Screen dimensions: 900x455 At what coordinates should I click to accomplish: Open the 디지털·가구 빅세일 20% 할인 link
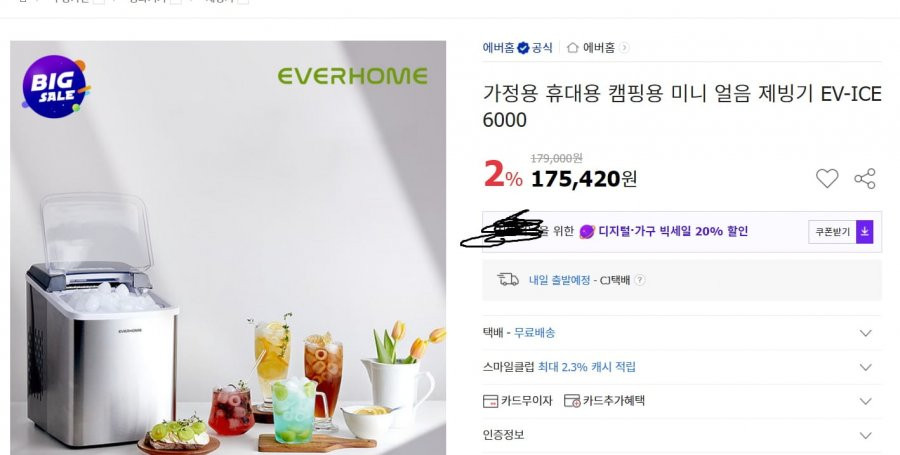(673, 232)
